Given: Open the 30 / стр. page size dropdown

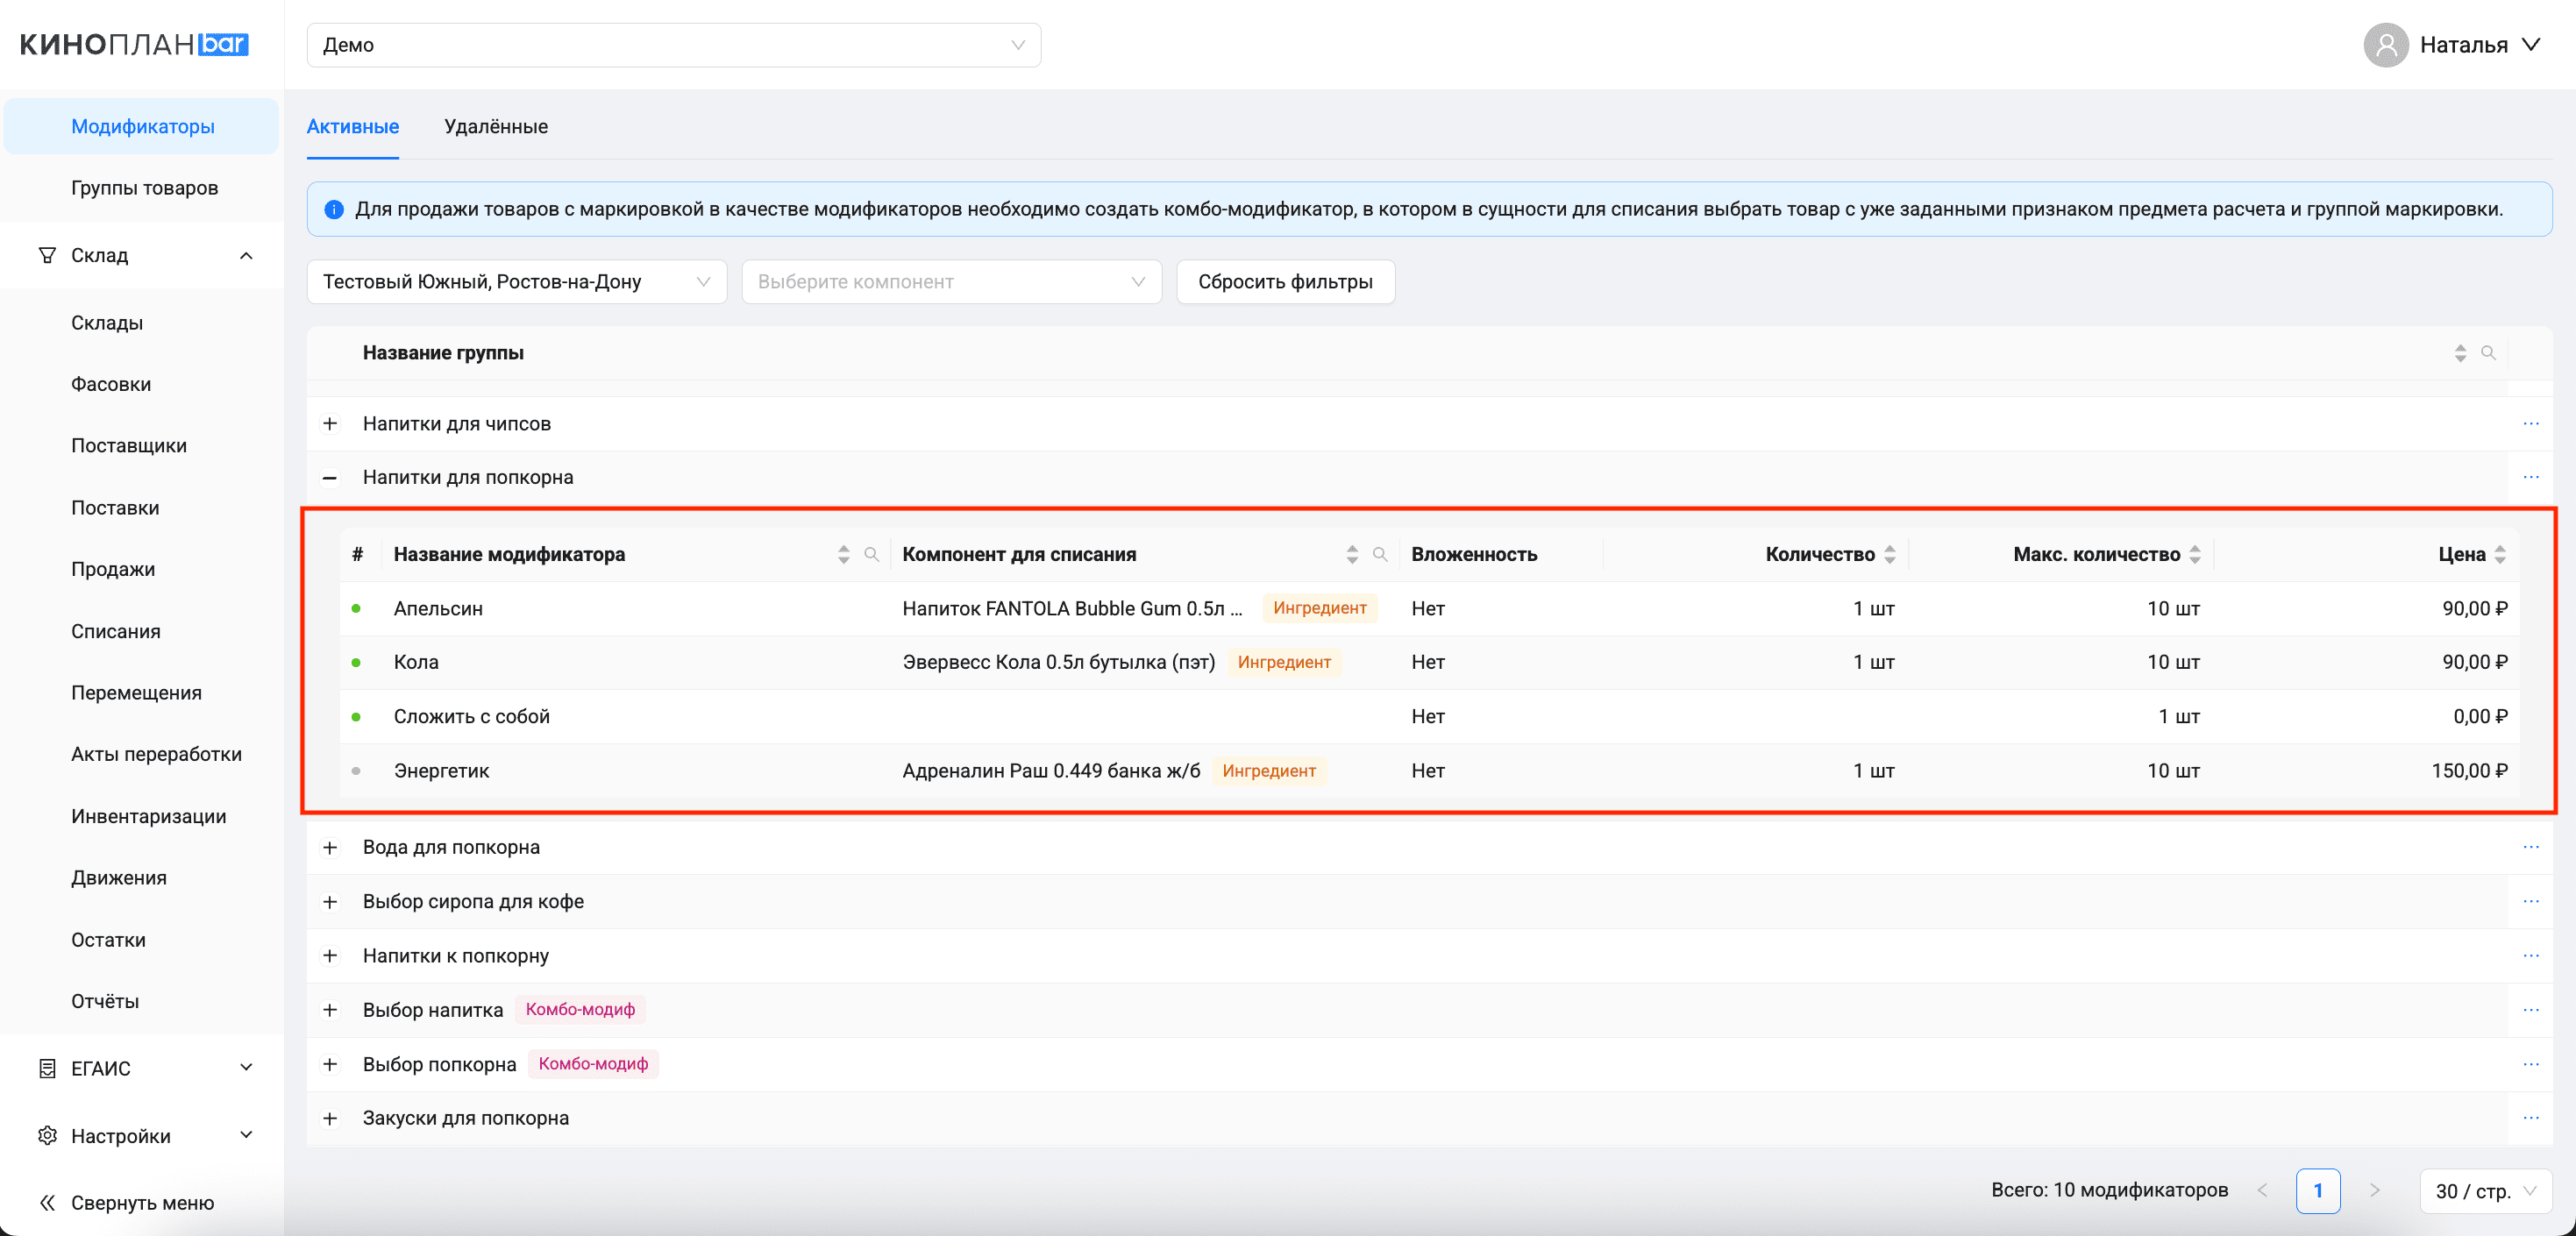Looking at the screenshot, I should click(x=2485, y=1191).
